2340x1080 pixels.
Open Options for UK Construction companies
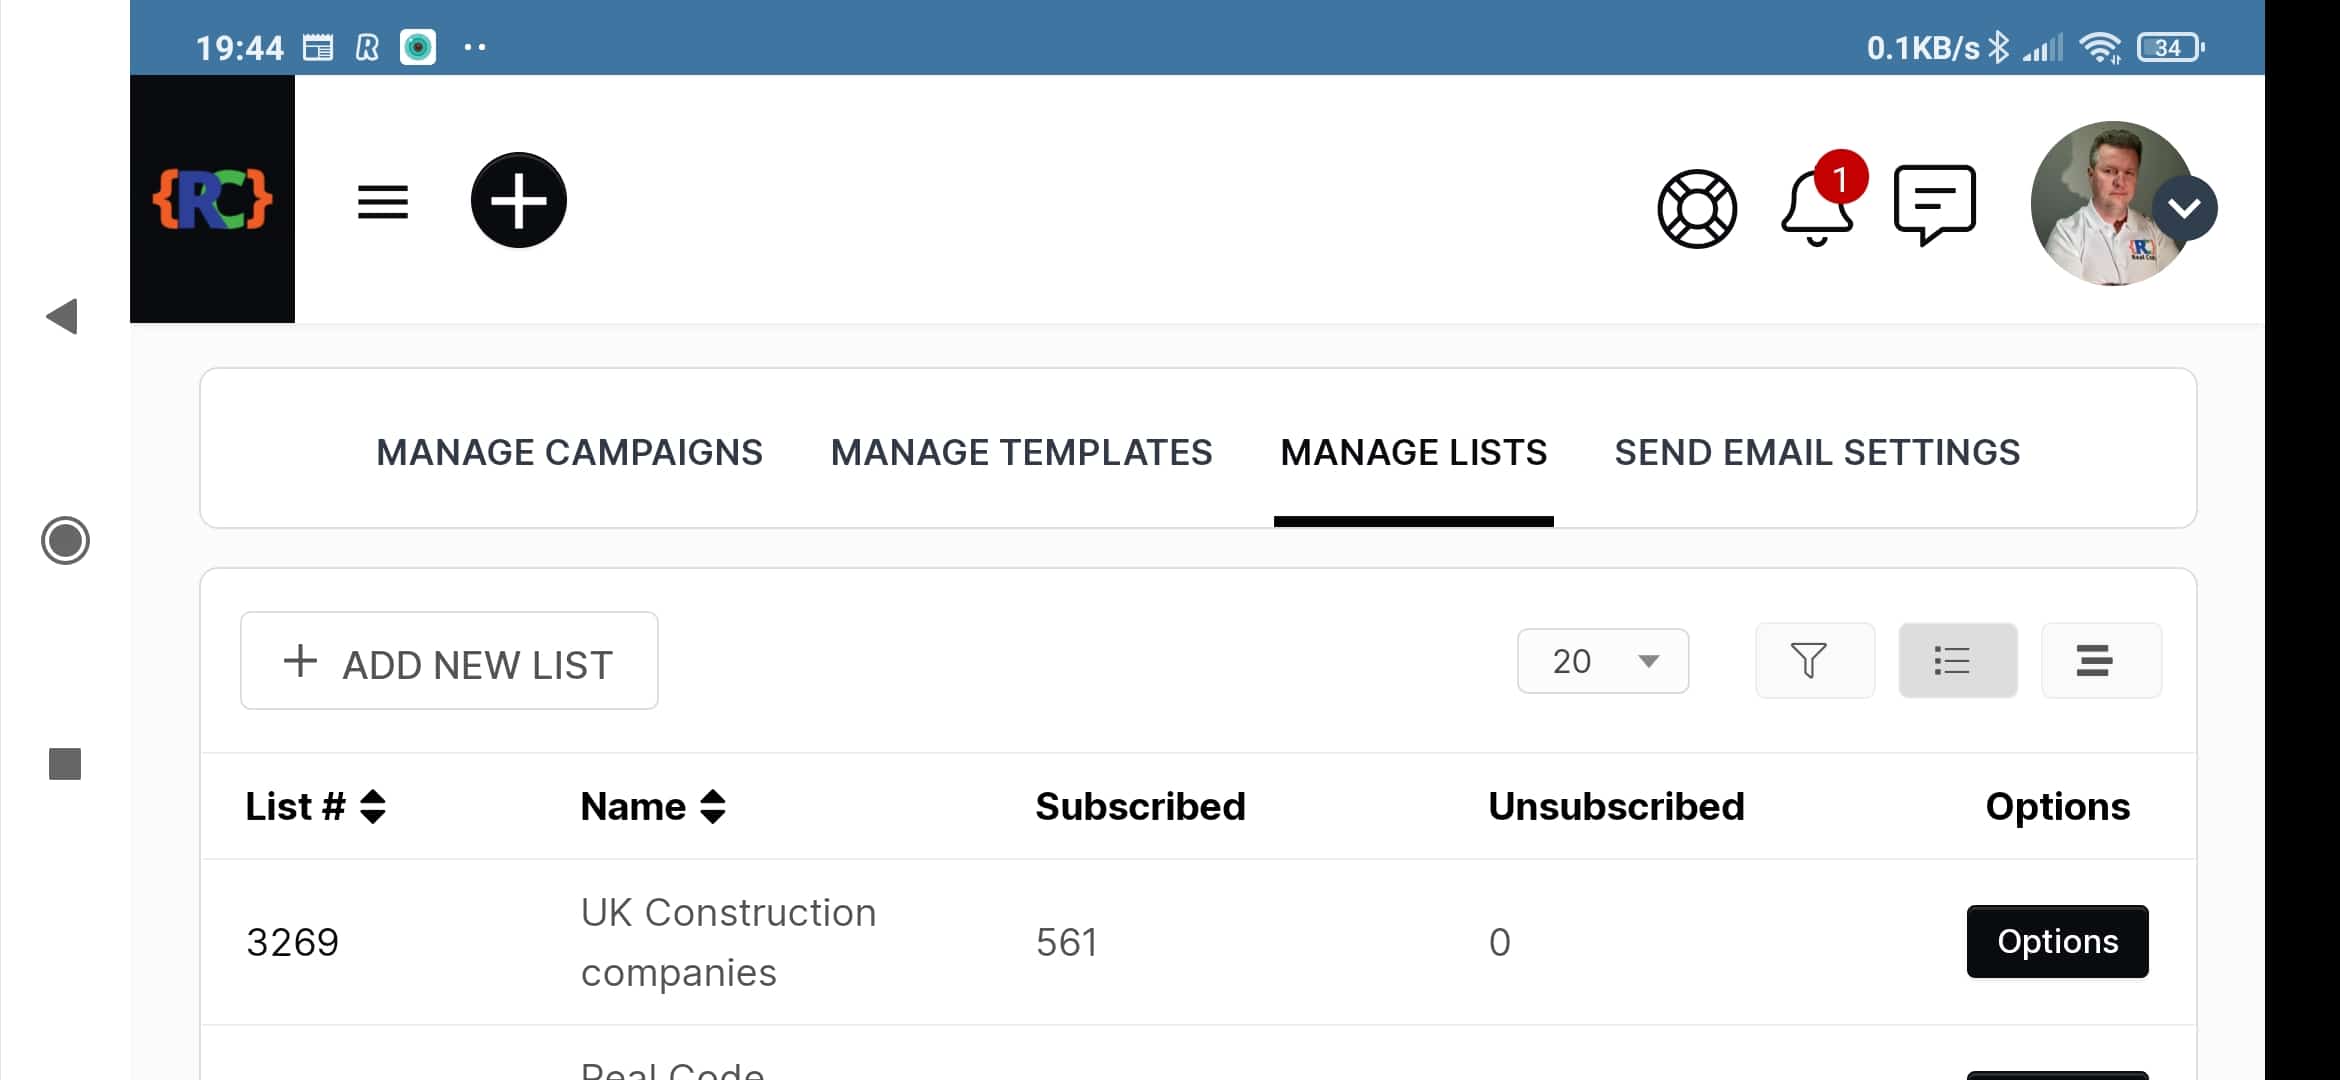click(2057, 942)
